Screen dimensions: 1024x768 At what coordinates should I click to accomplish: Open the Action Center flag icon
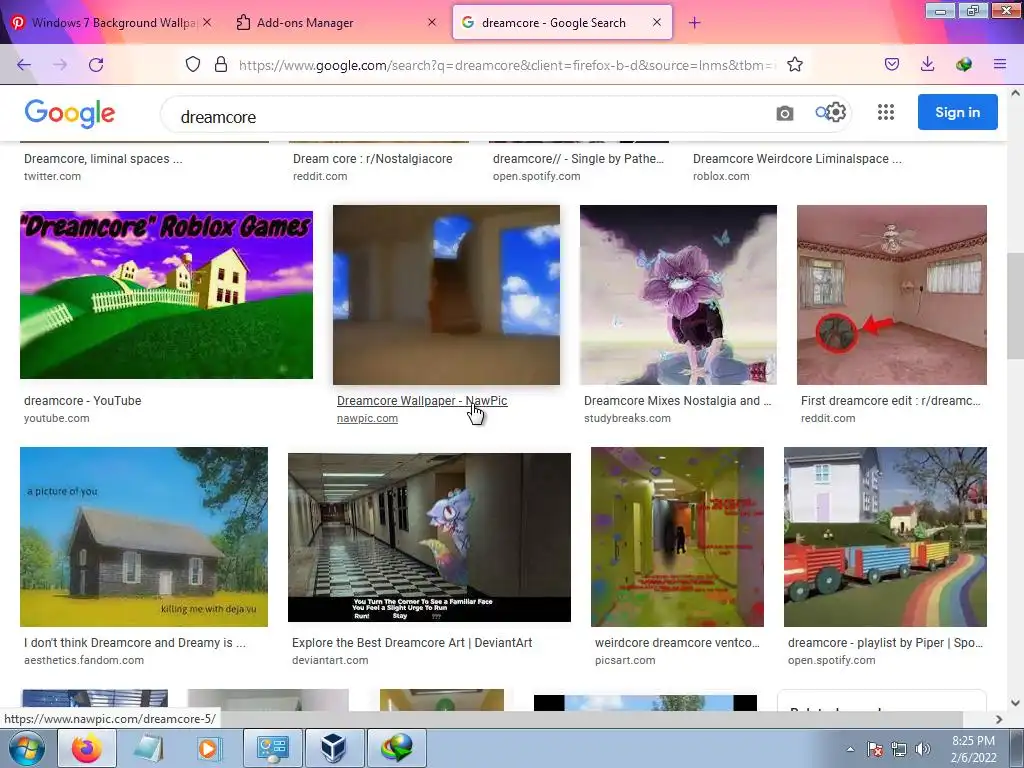(x=875, y=750)
